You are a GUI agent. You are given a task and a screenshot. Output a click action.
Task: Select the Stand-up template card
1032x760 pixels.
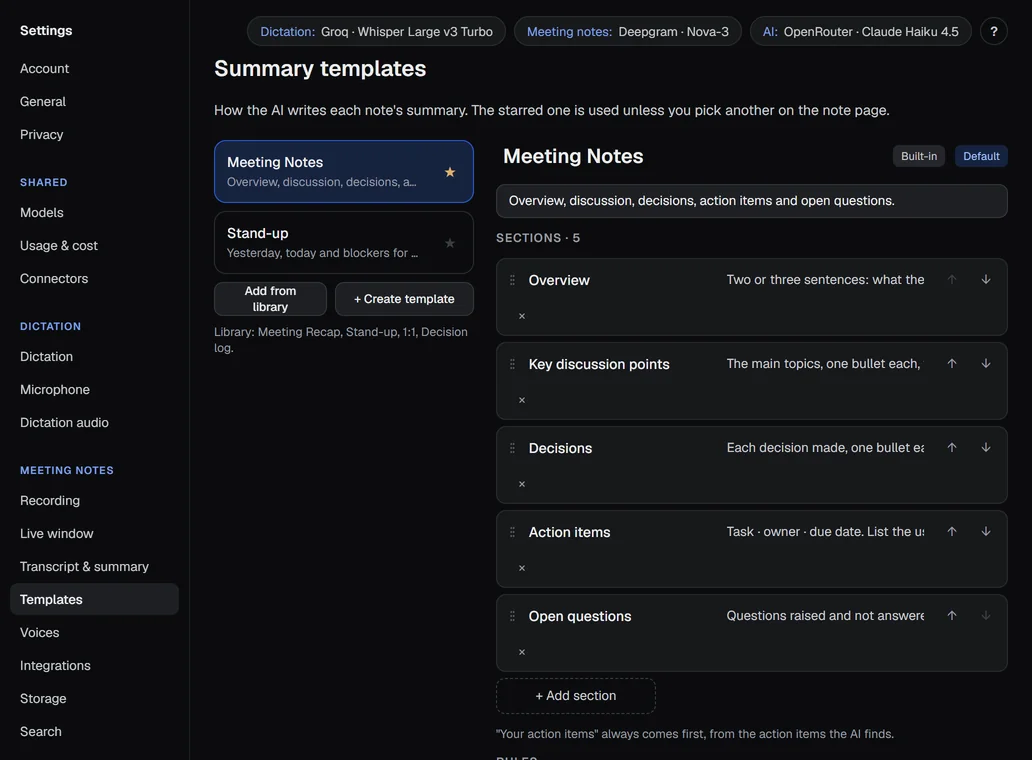tap(344, 242)
